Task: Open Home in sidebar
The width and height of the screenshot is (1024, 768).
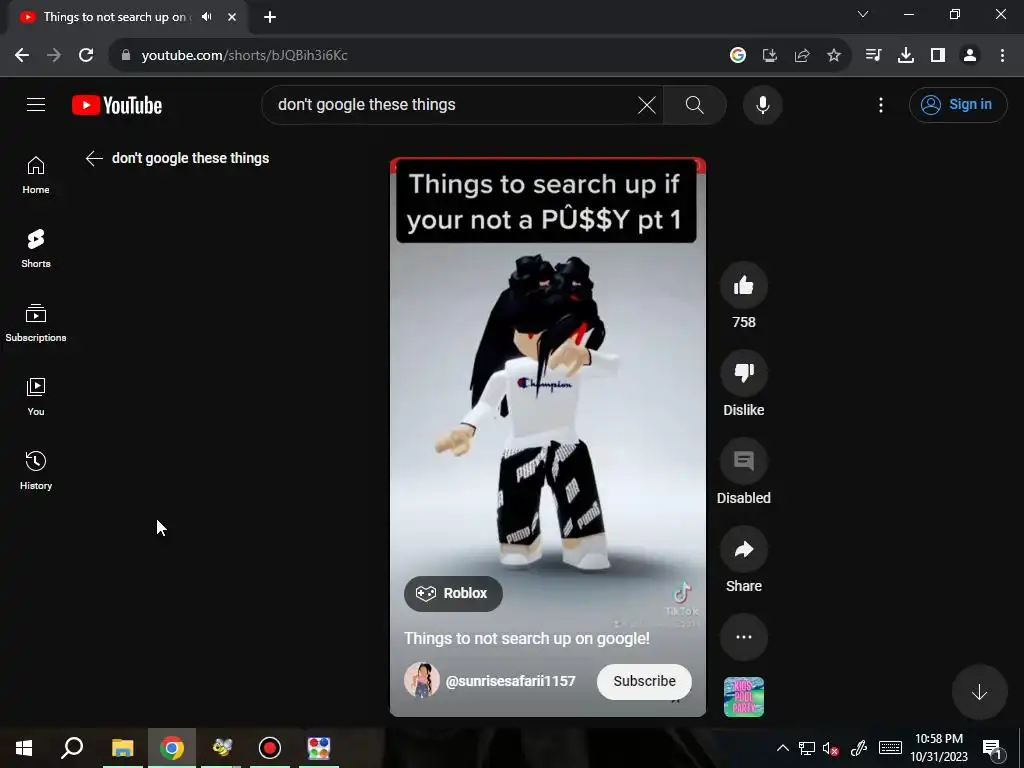Action: pos(36,175)
